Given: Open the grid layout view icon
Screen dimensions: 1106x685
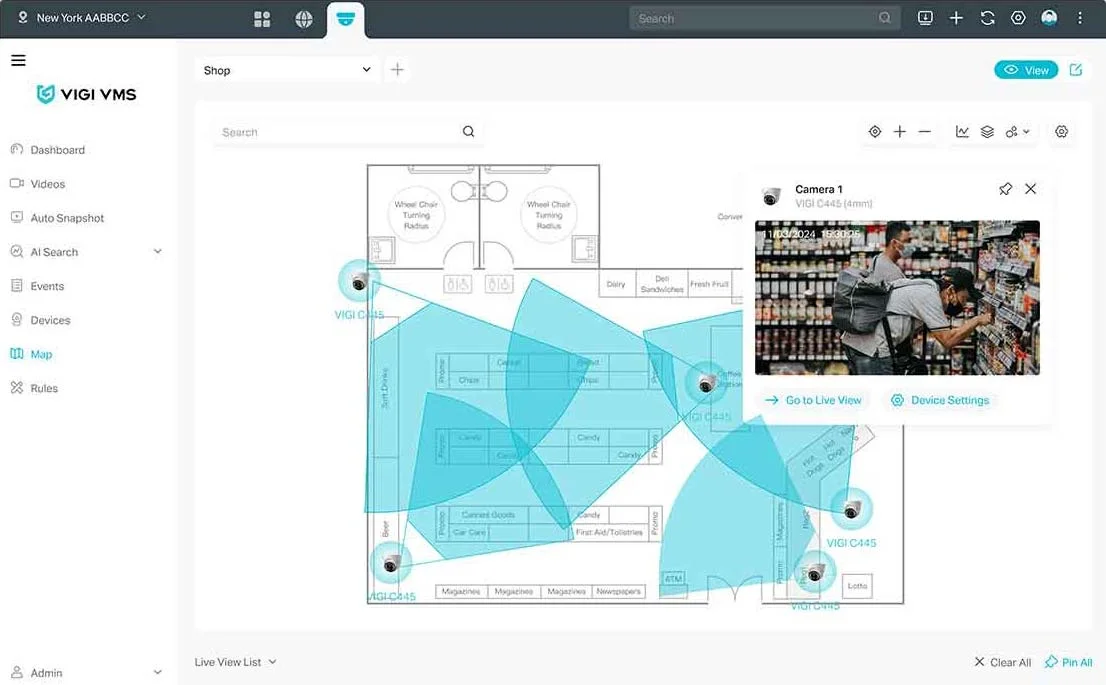Looking at the screenshot, I should pyautogui.click(x=262, y=19).
